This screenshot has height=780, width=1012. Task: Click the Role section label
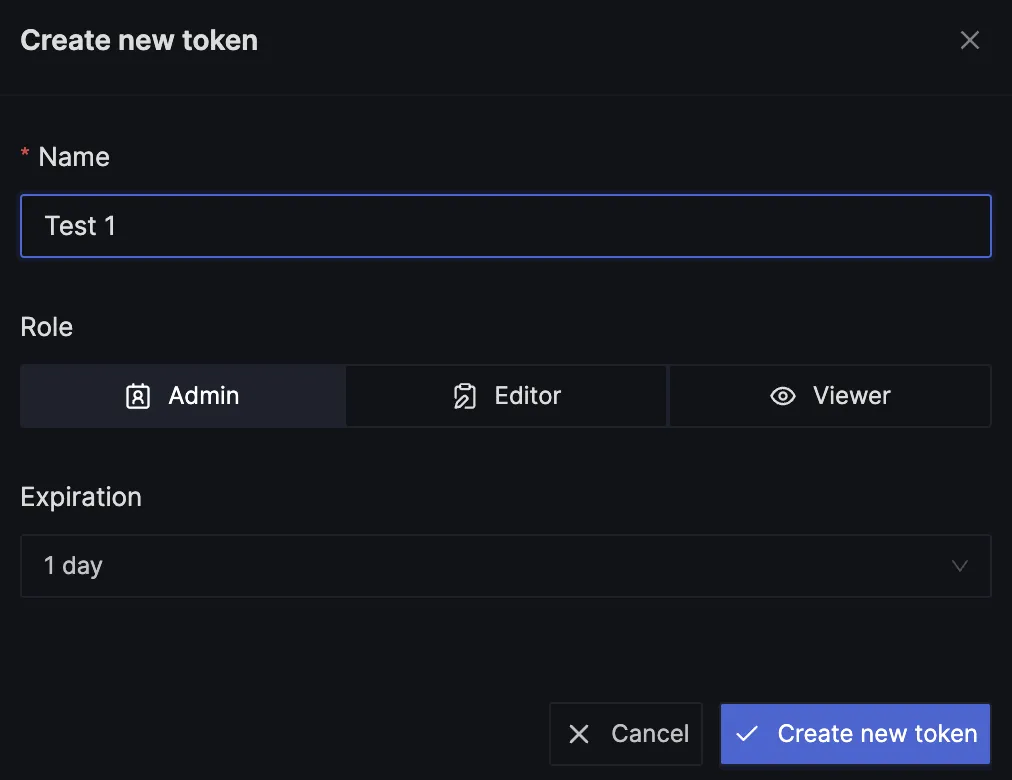pyautogui.click(x=46, y=326)
